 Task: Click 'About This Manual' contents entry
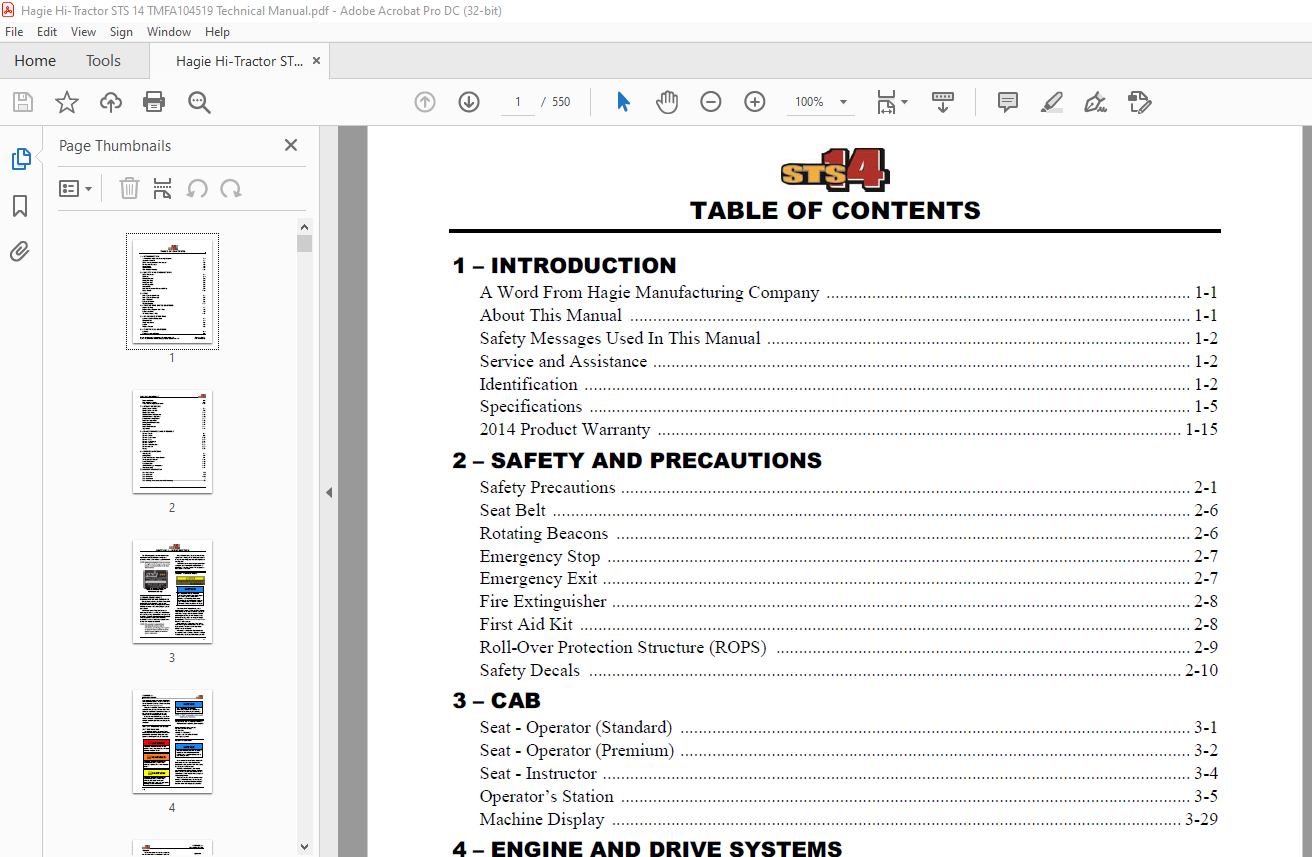550,316
